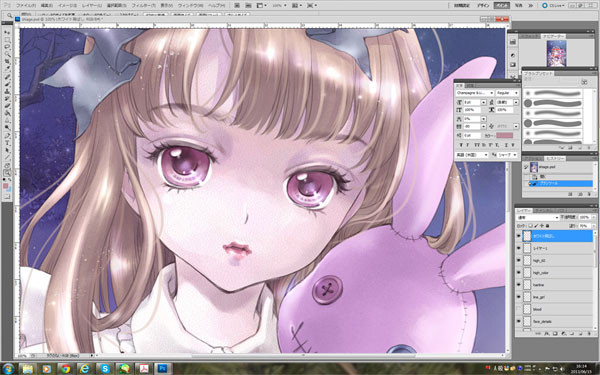The width and height of the screenshot is (600, 375).
Task: Select the high_color layer row
Action: tap(554, 273)
